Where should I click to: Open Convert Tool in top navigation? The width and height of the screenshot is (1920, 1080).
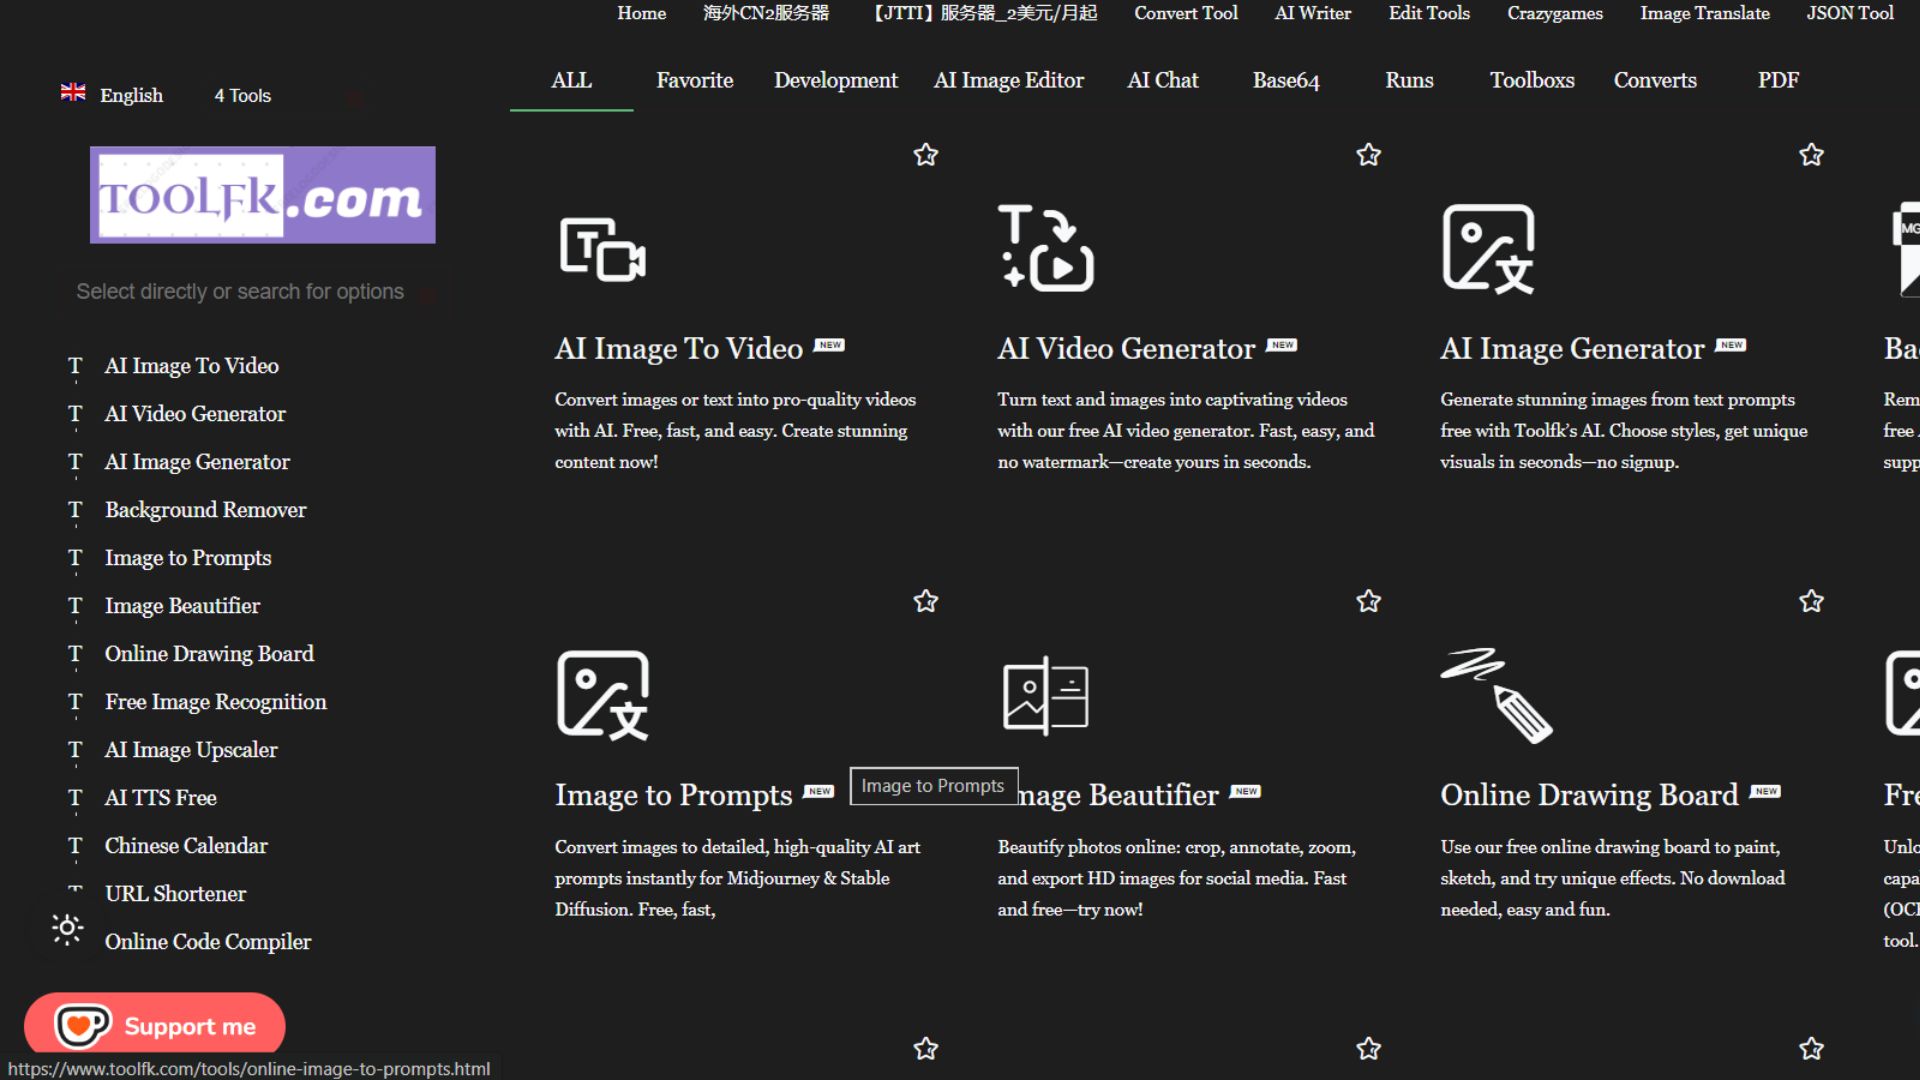click(x=1185, y=13)
